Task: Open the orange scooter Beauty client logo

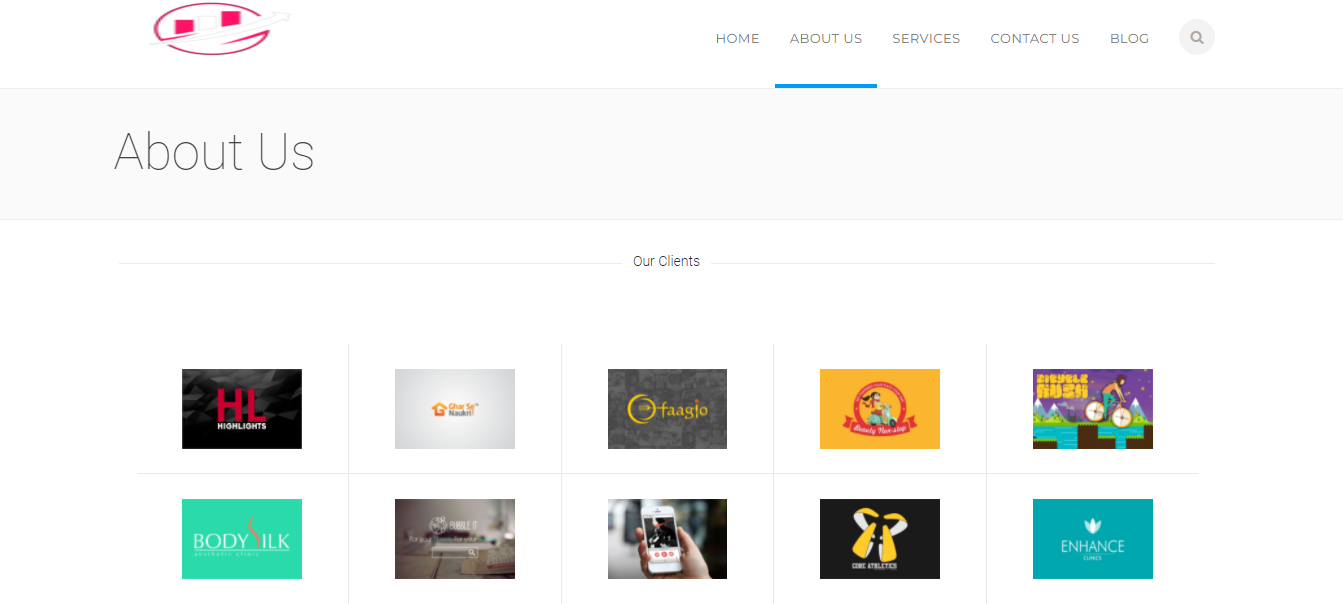Action: point(880,409)
